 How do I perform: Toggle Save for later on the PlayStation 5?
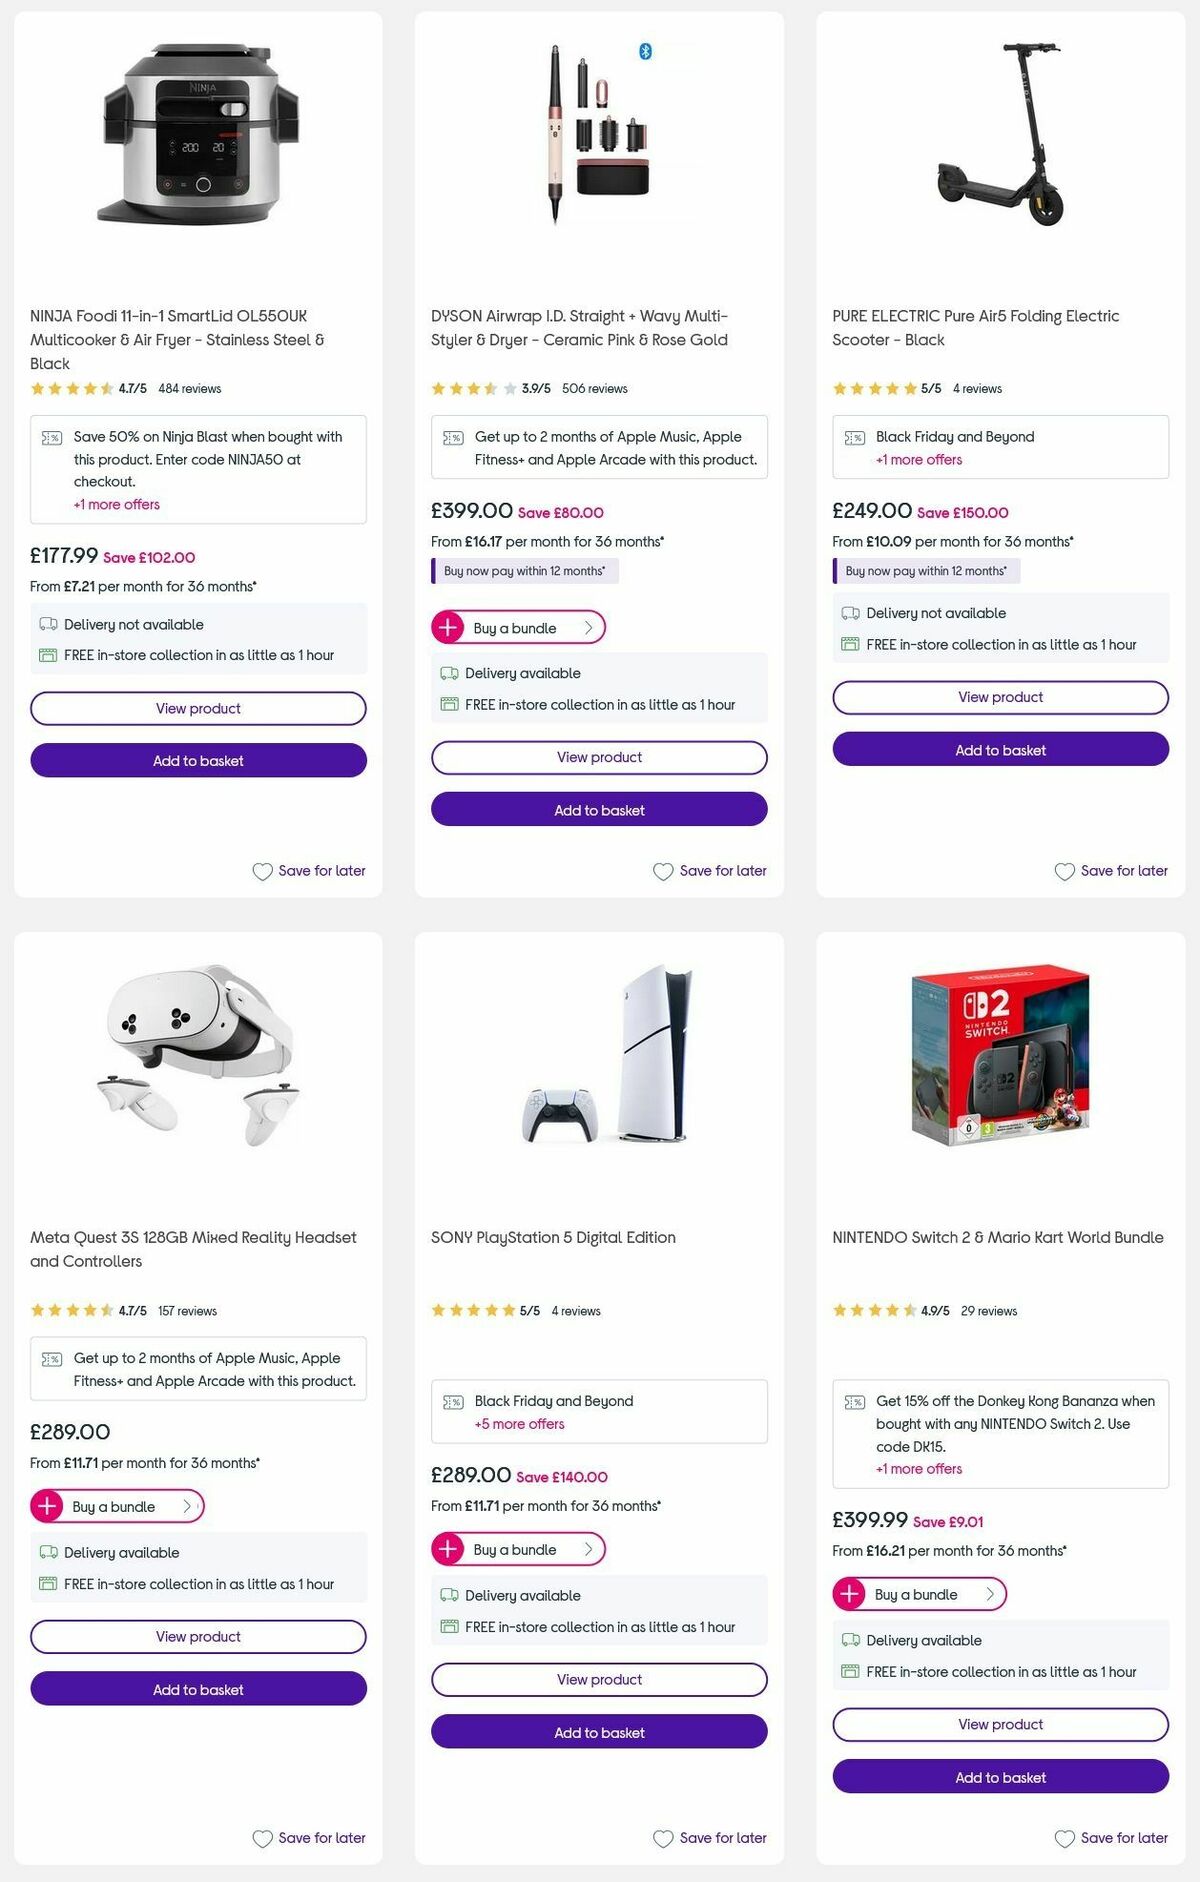point(709,1838)
